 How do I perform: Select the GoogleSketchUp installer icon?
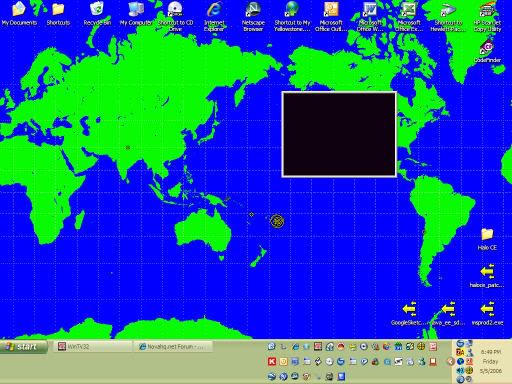click(x=409, y=313)
